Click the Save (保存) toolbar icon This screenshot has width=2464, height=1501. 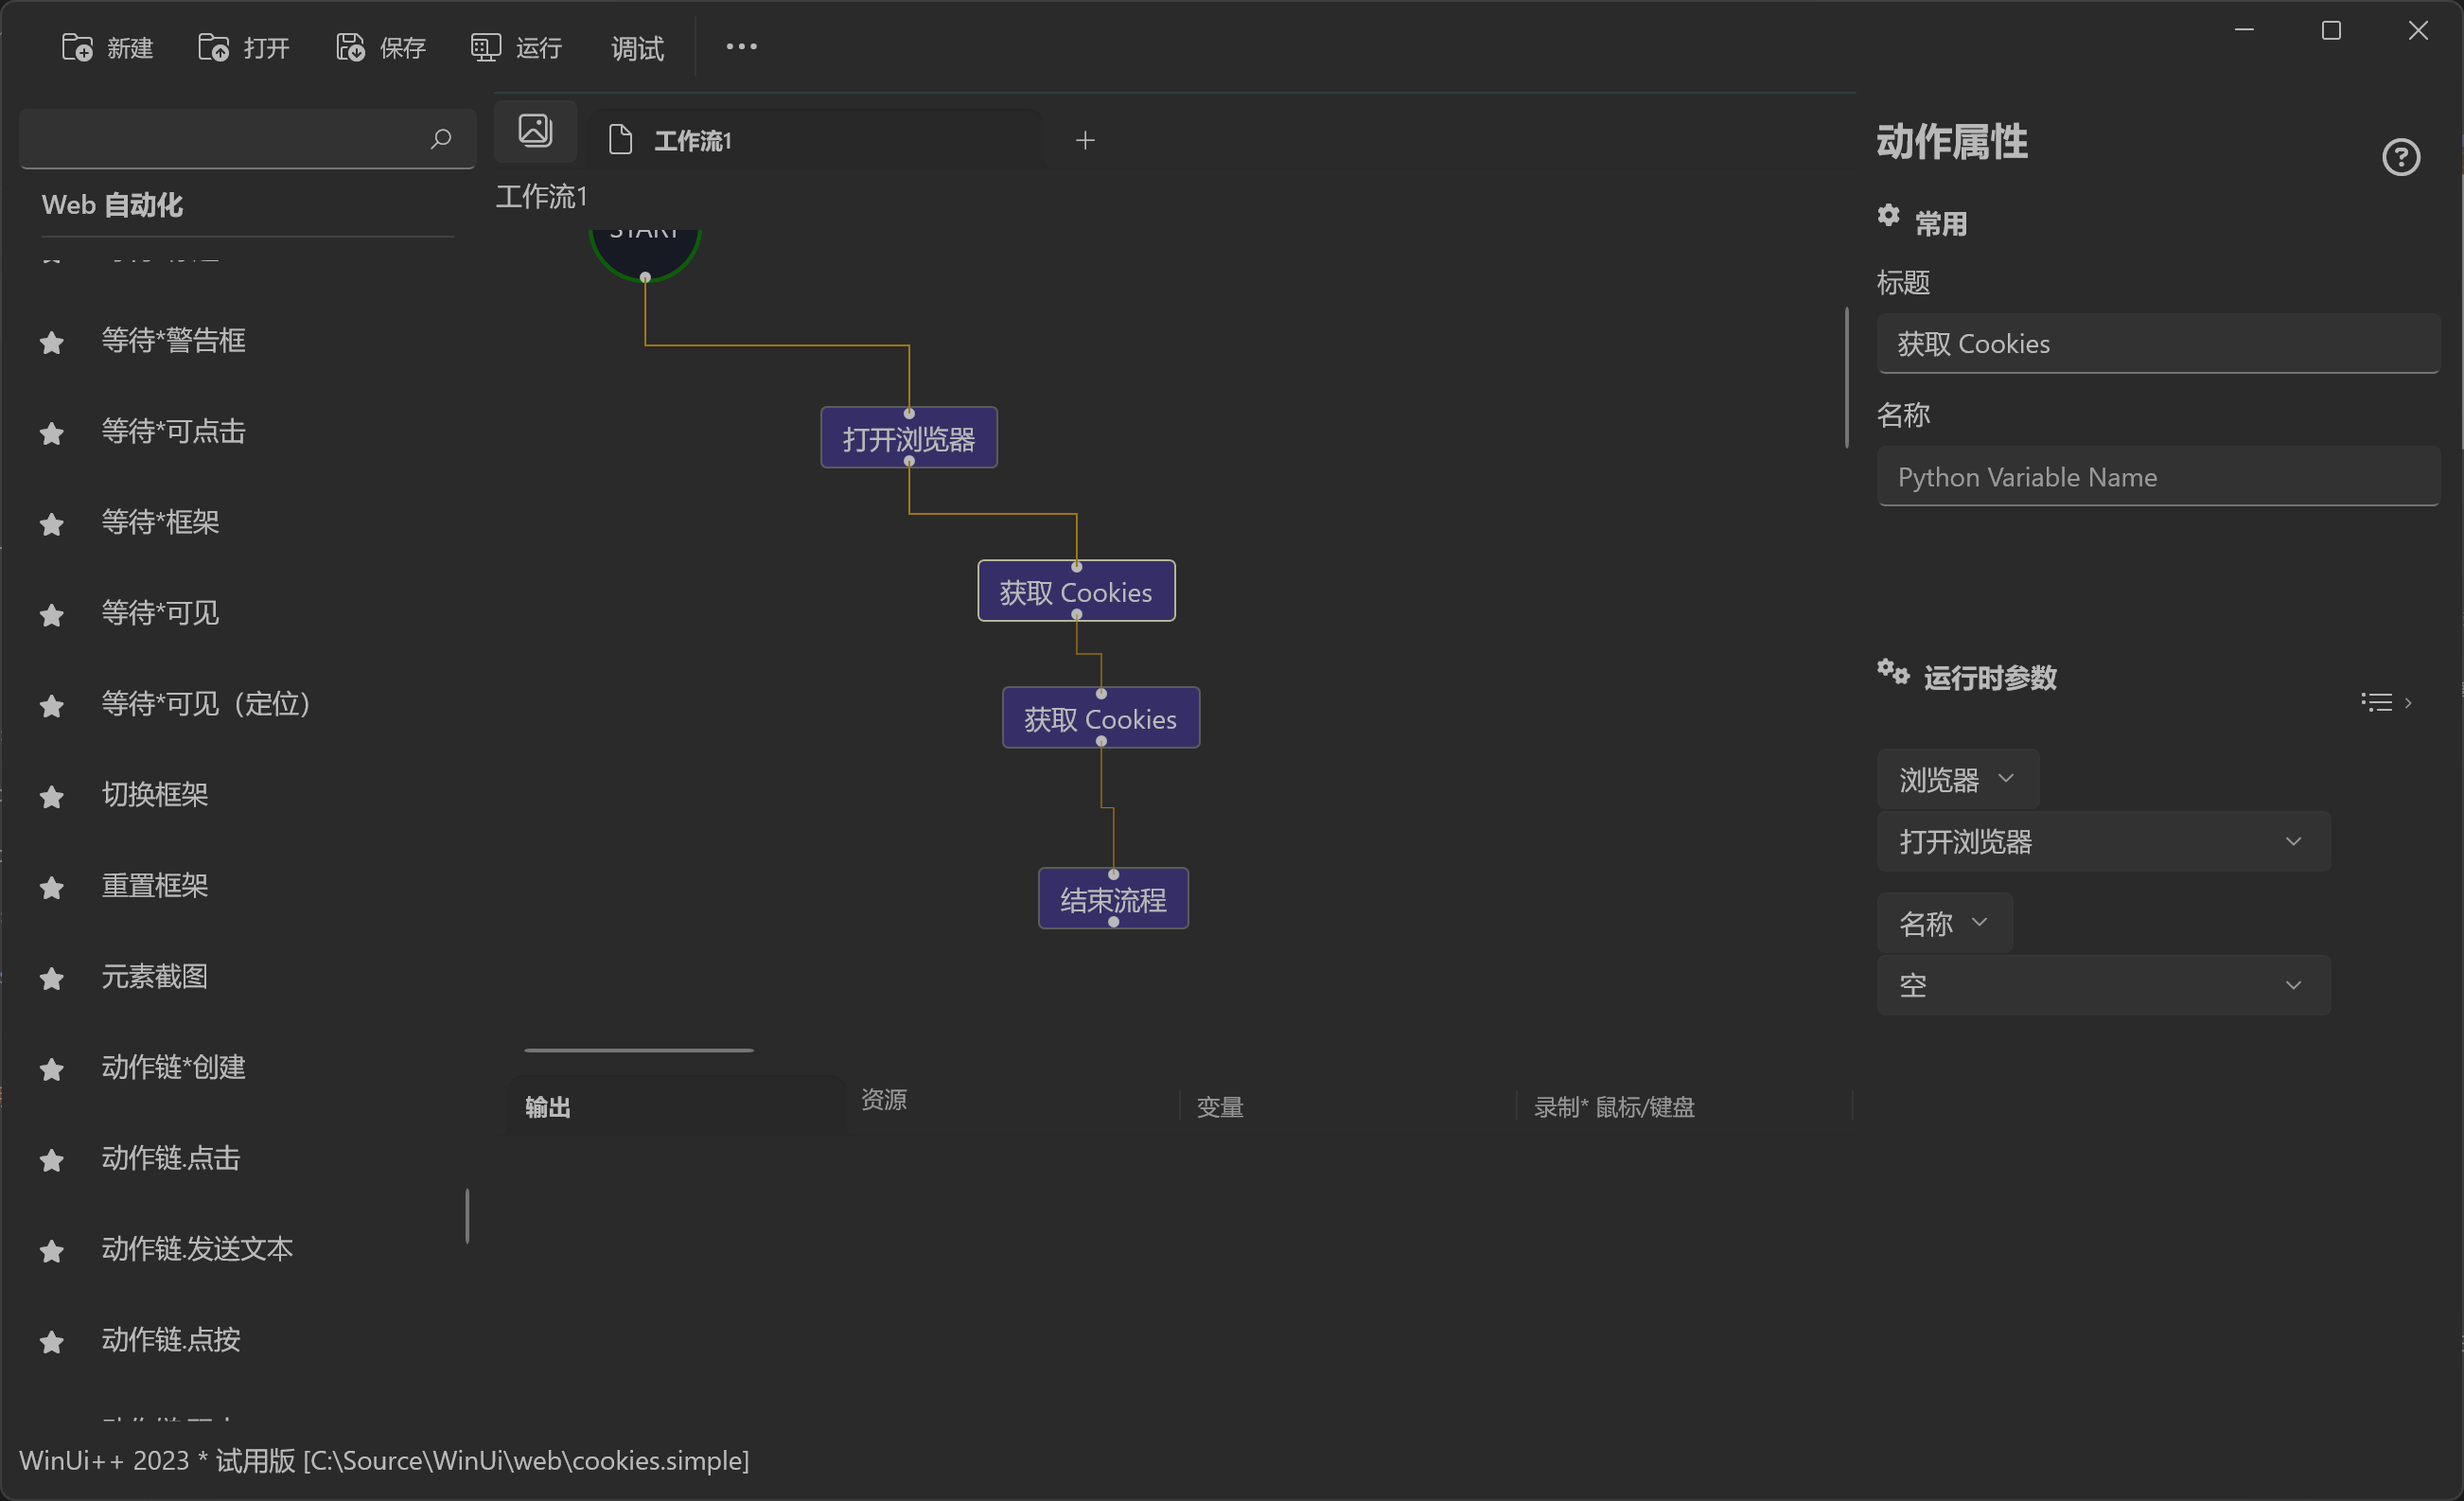[x=350, y=47]
